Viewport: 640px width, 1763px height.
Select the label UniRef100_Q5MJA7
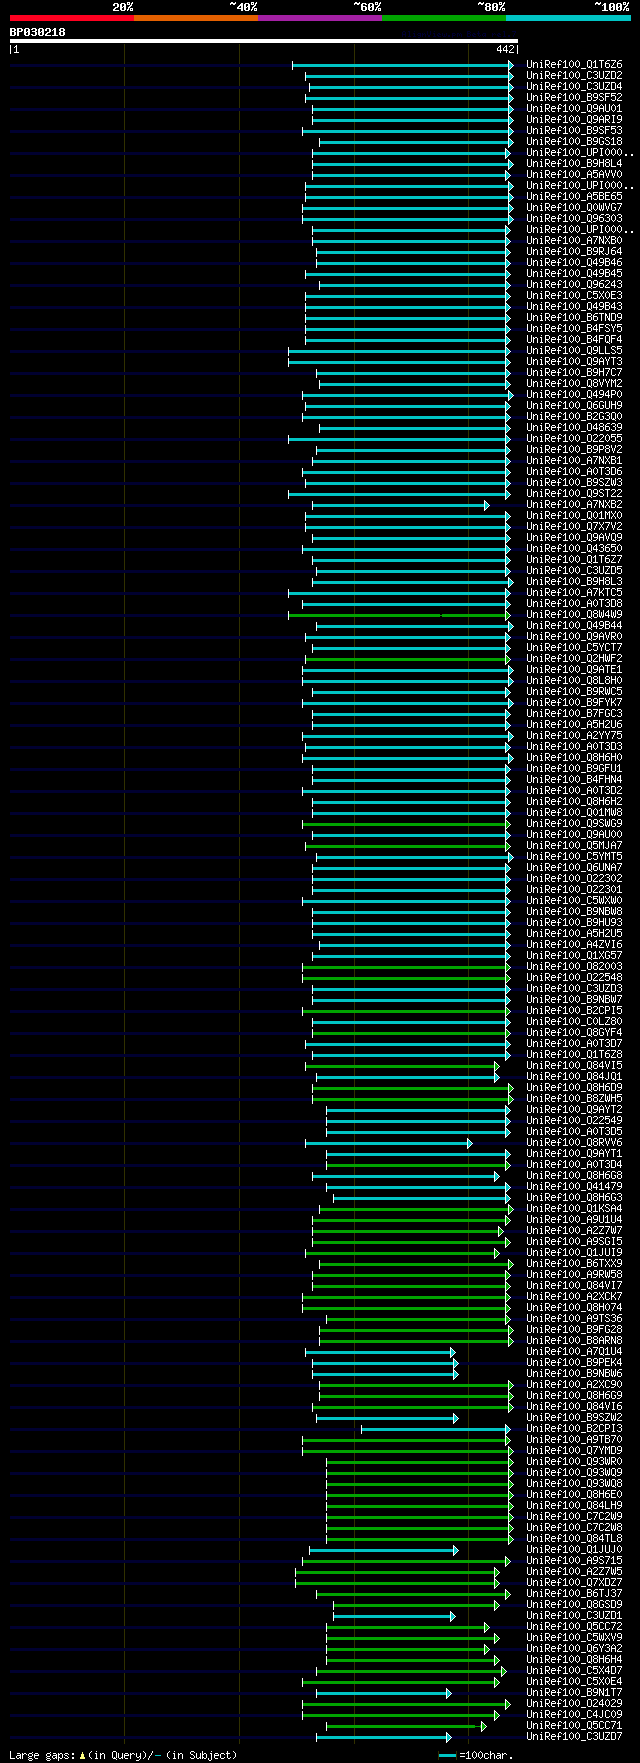(574, 845)
